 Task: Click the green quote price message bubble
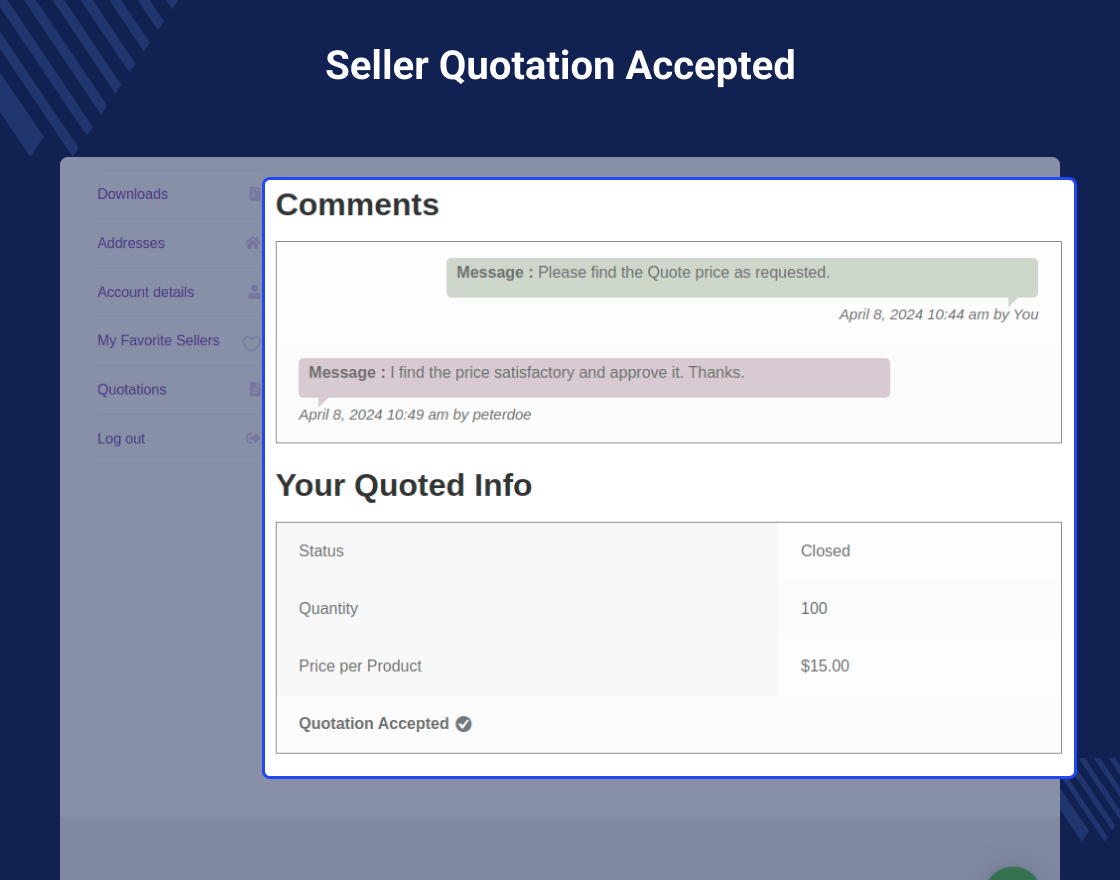click(x=741, y=277)
